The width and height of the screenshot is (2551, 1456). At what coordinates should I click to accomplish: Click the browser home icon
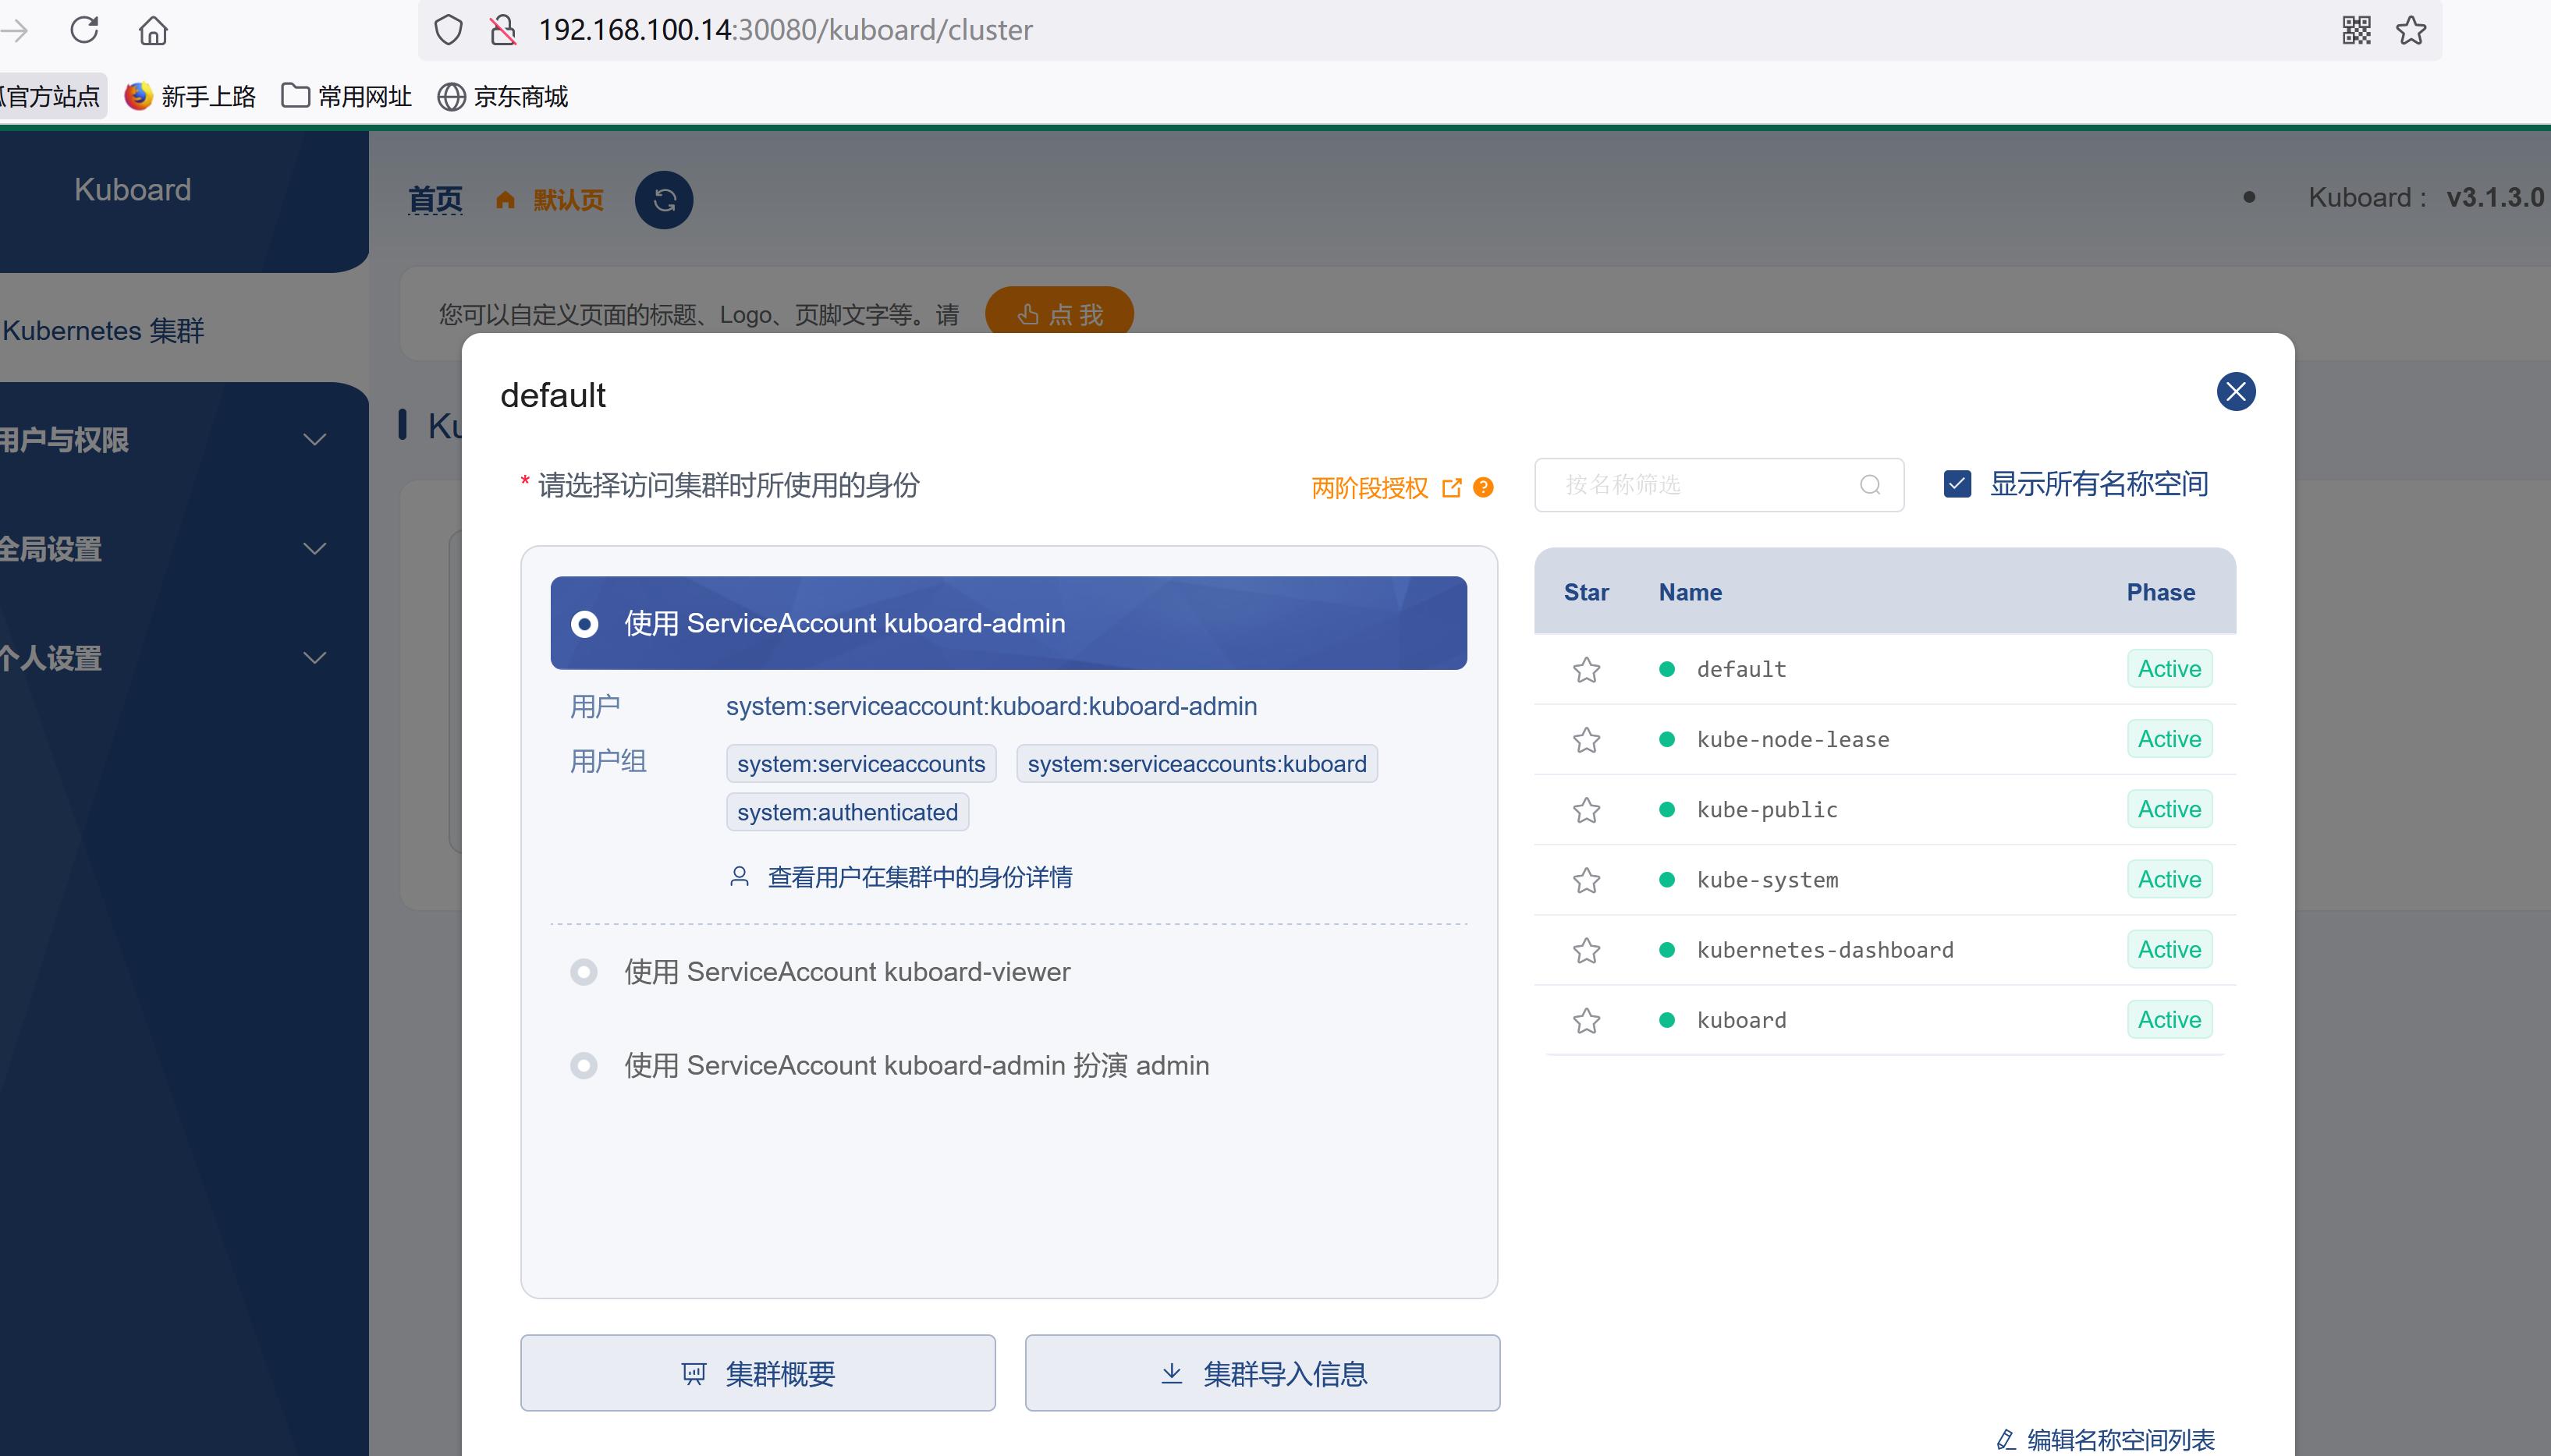point(153,30)
